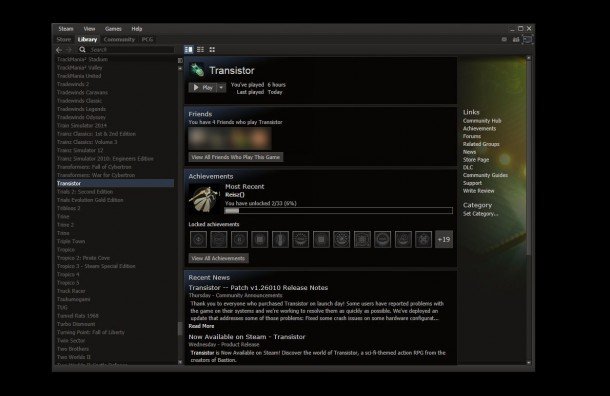
Task: Open the Related Groups link
Action: [x=481, y=144]
